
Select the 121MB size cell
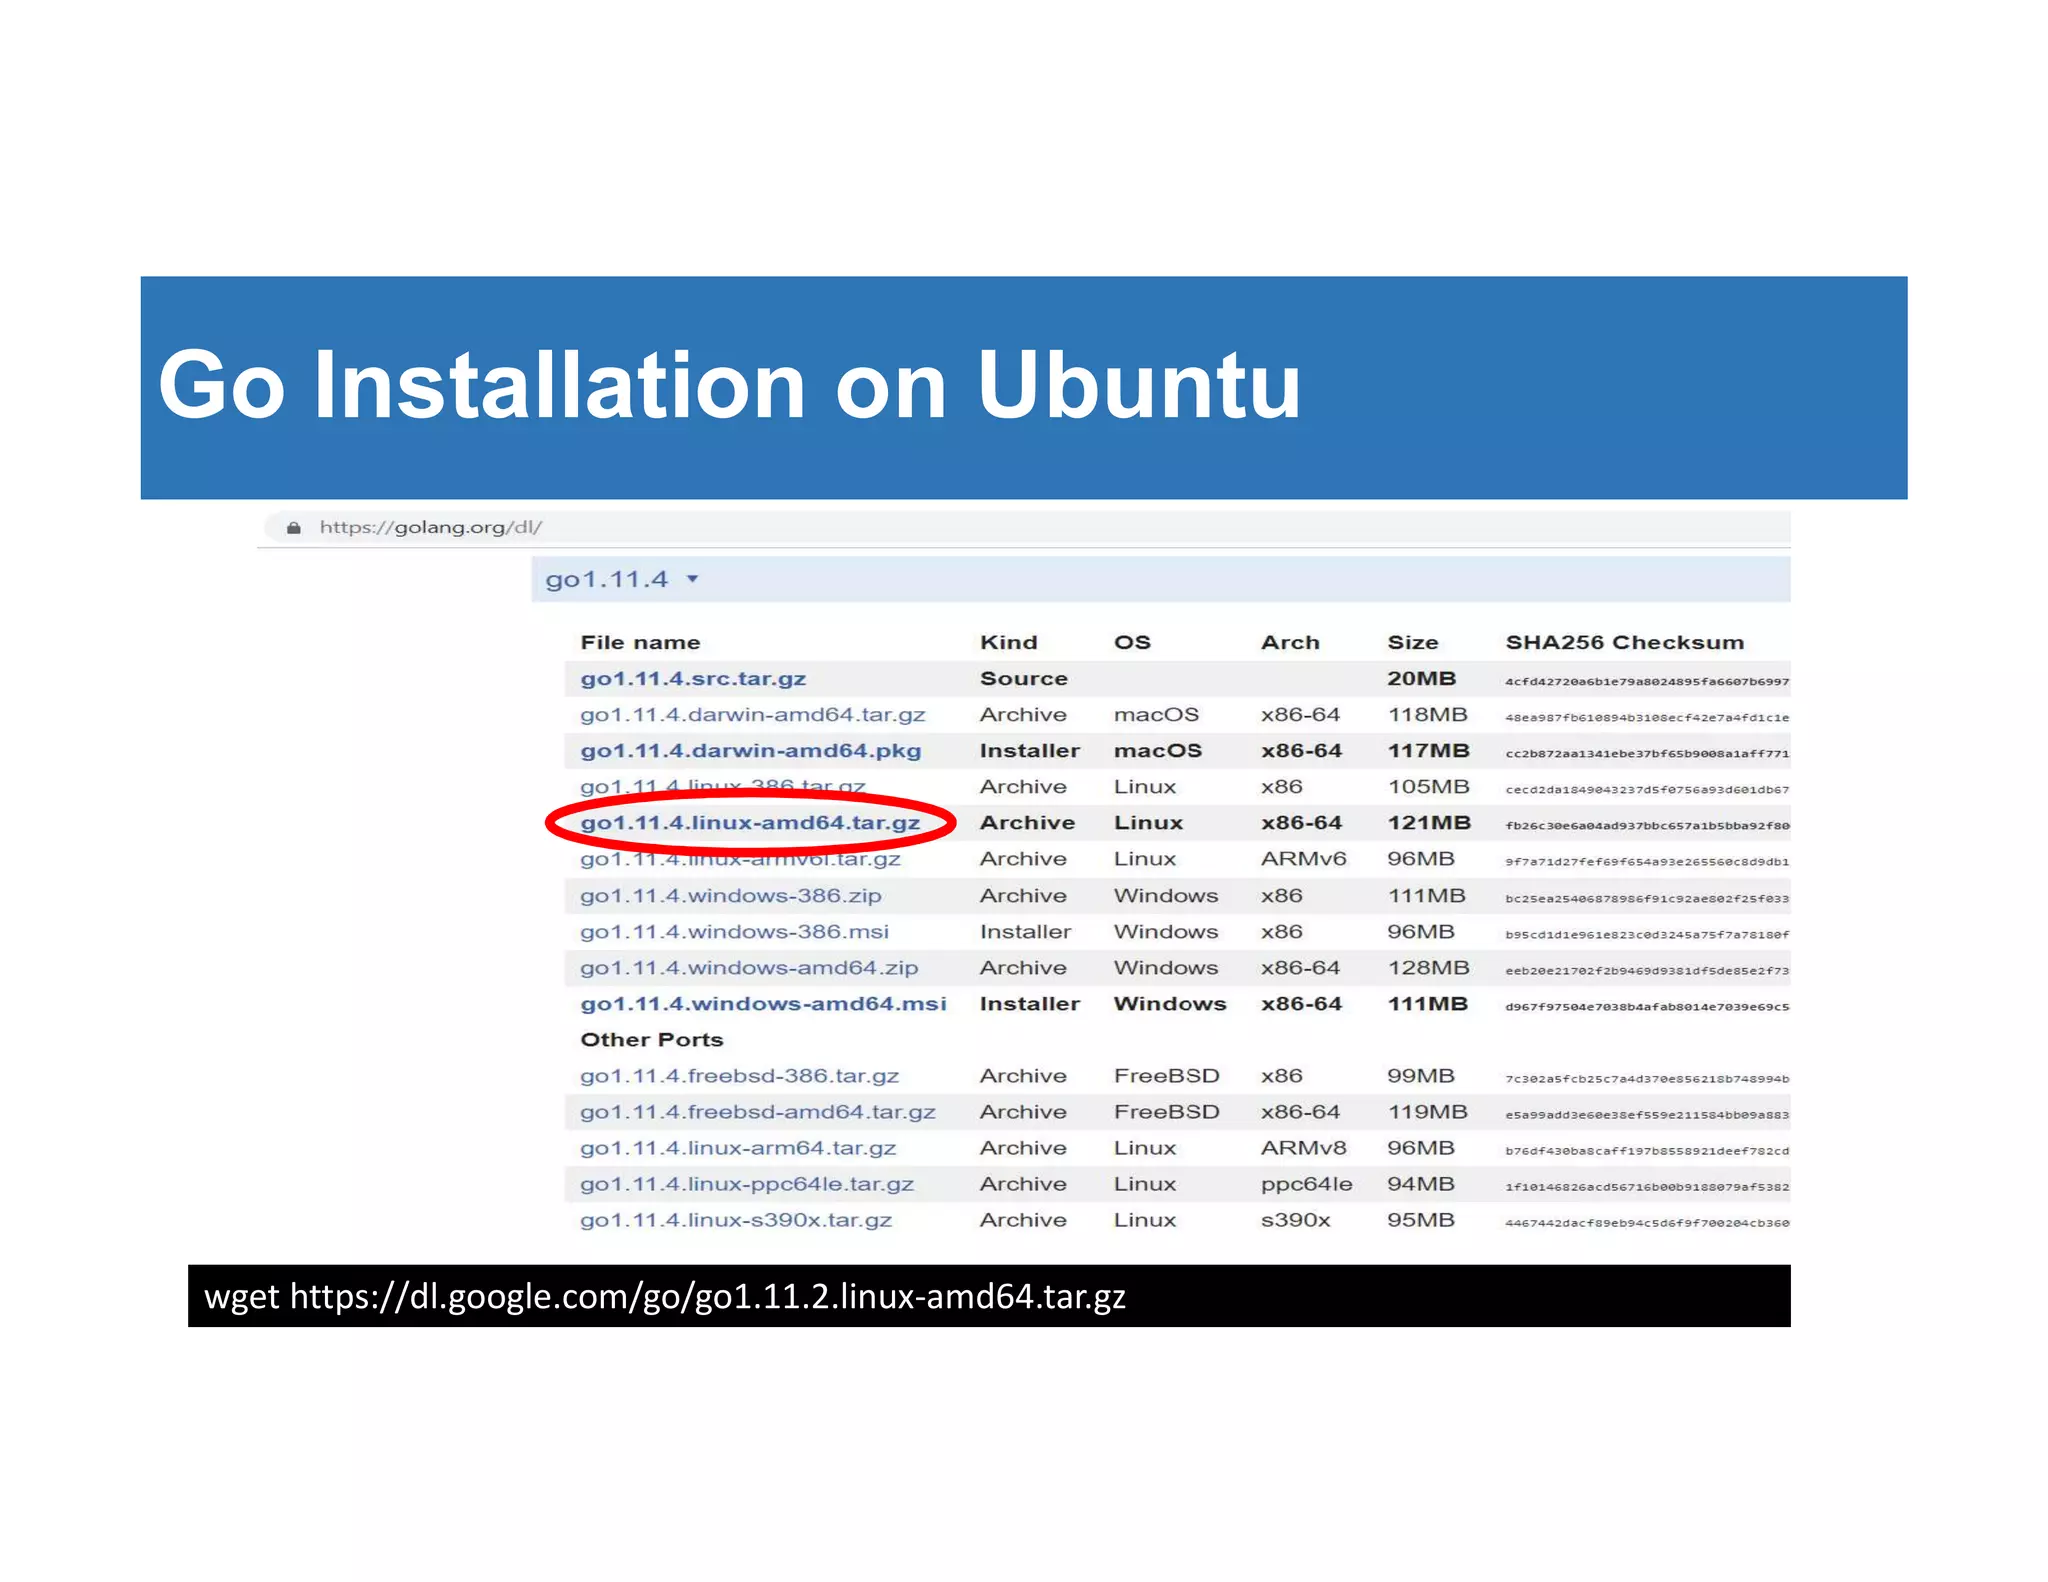[1428, 822]
